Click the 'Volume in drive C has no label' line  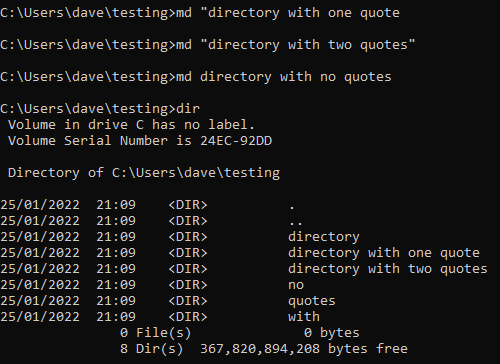coord(131,125)
